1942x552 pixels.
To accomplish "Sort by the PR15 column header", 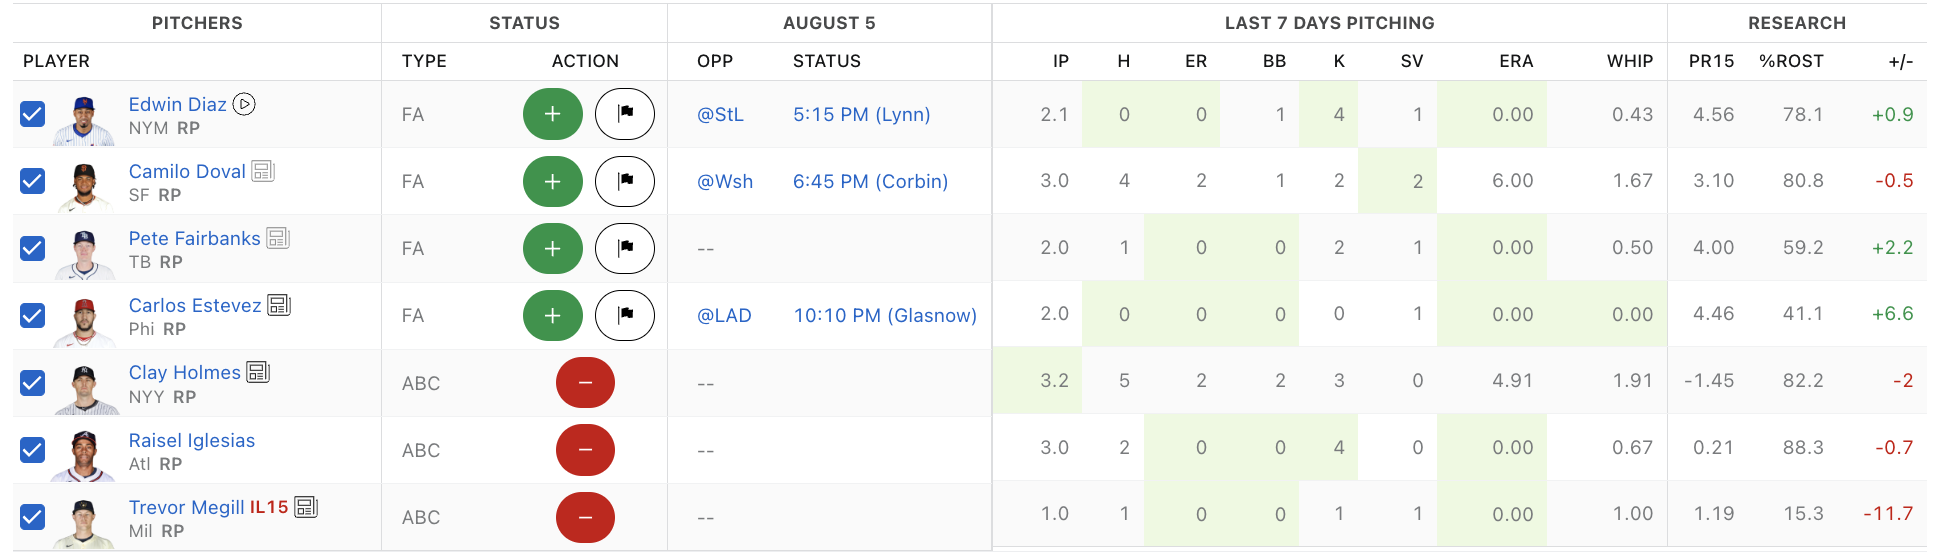I will 1711,61.
